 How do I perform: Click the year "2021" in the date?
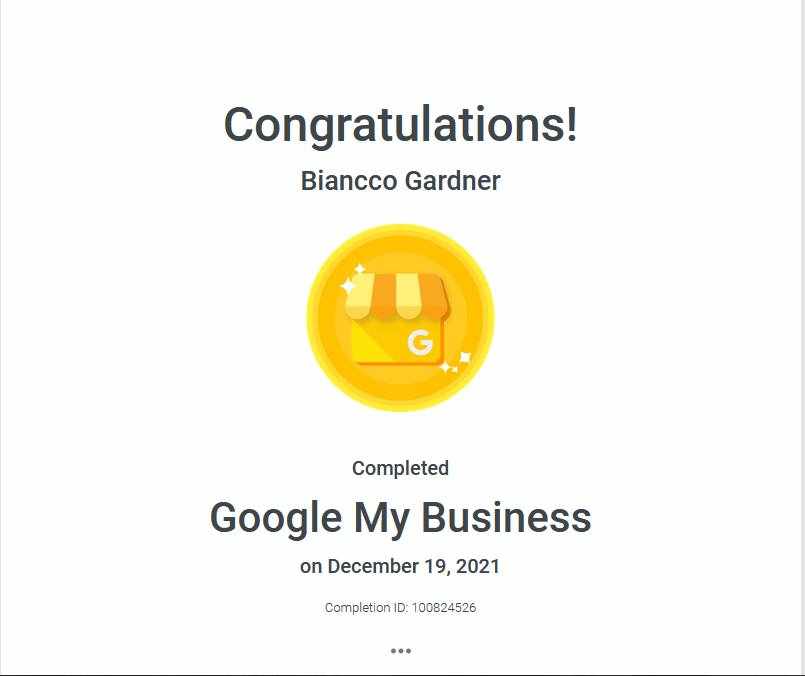(x=478, y=566)
